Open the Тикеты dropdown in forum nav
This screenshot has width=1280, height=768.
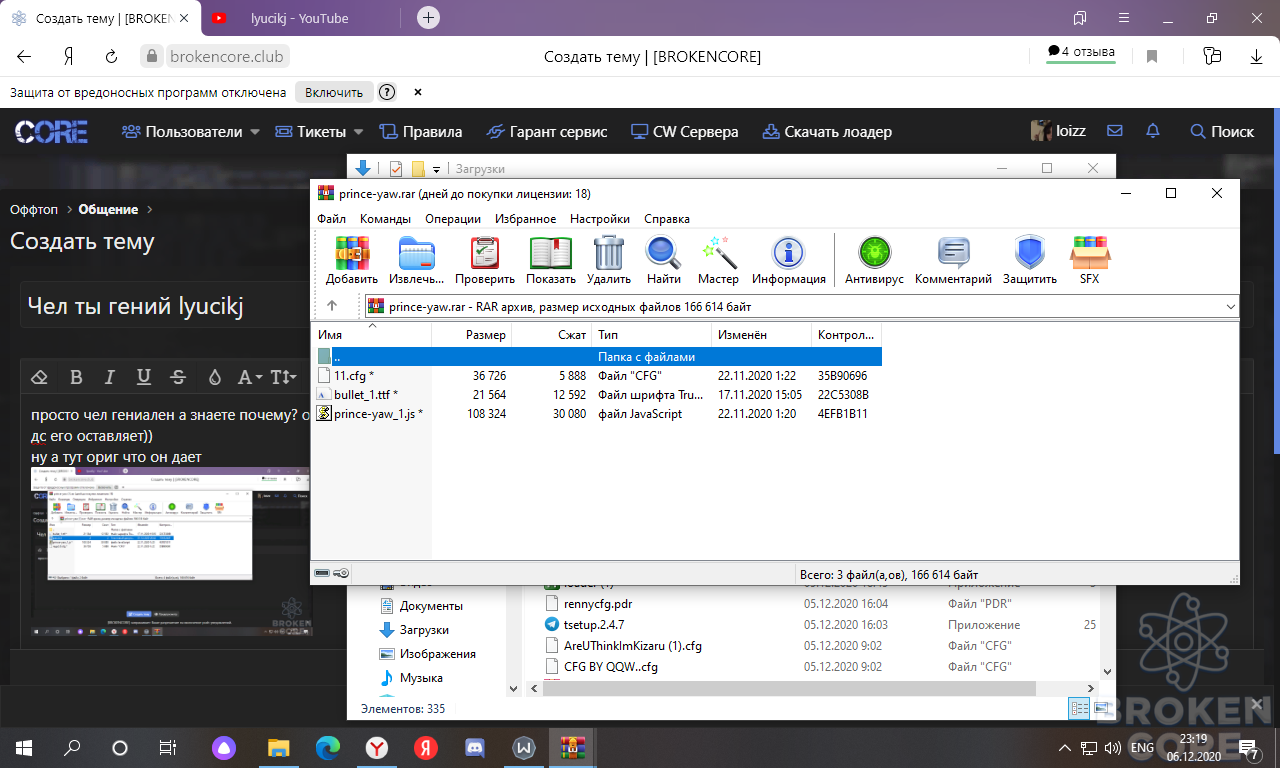click(319, 132)
